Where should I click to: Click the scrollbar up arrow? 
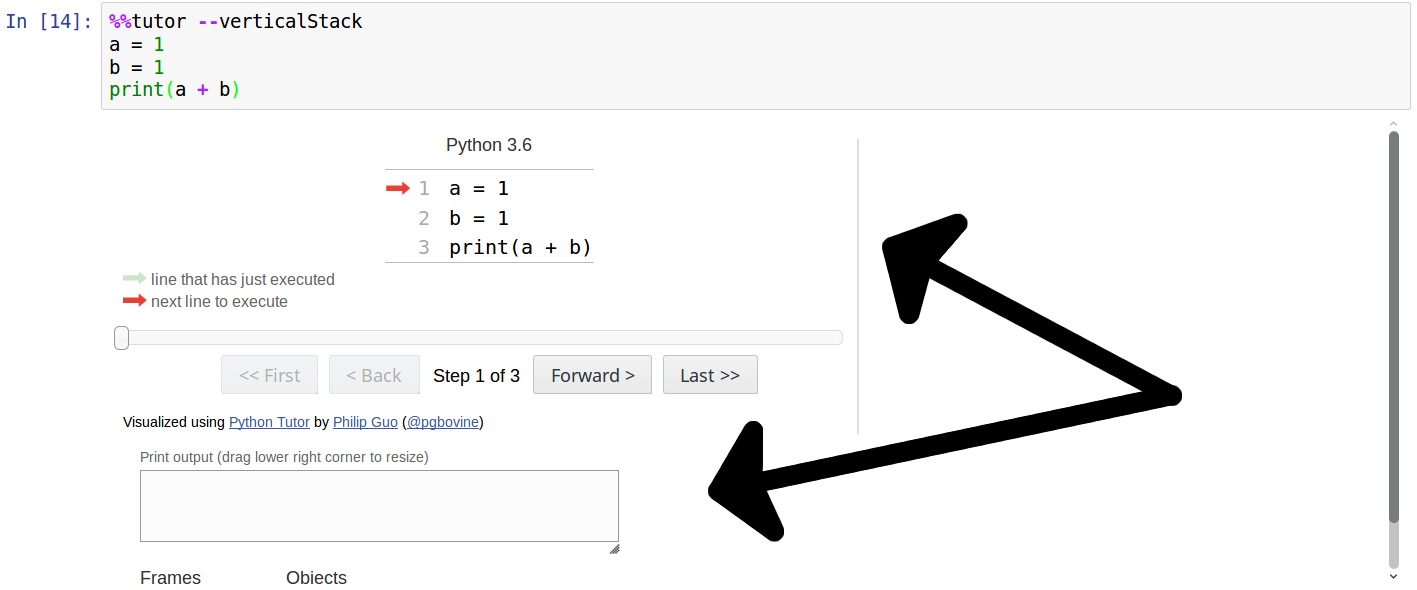(x=1393, y=124)
